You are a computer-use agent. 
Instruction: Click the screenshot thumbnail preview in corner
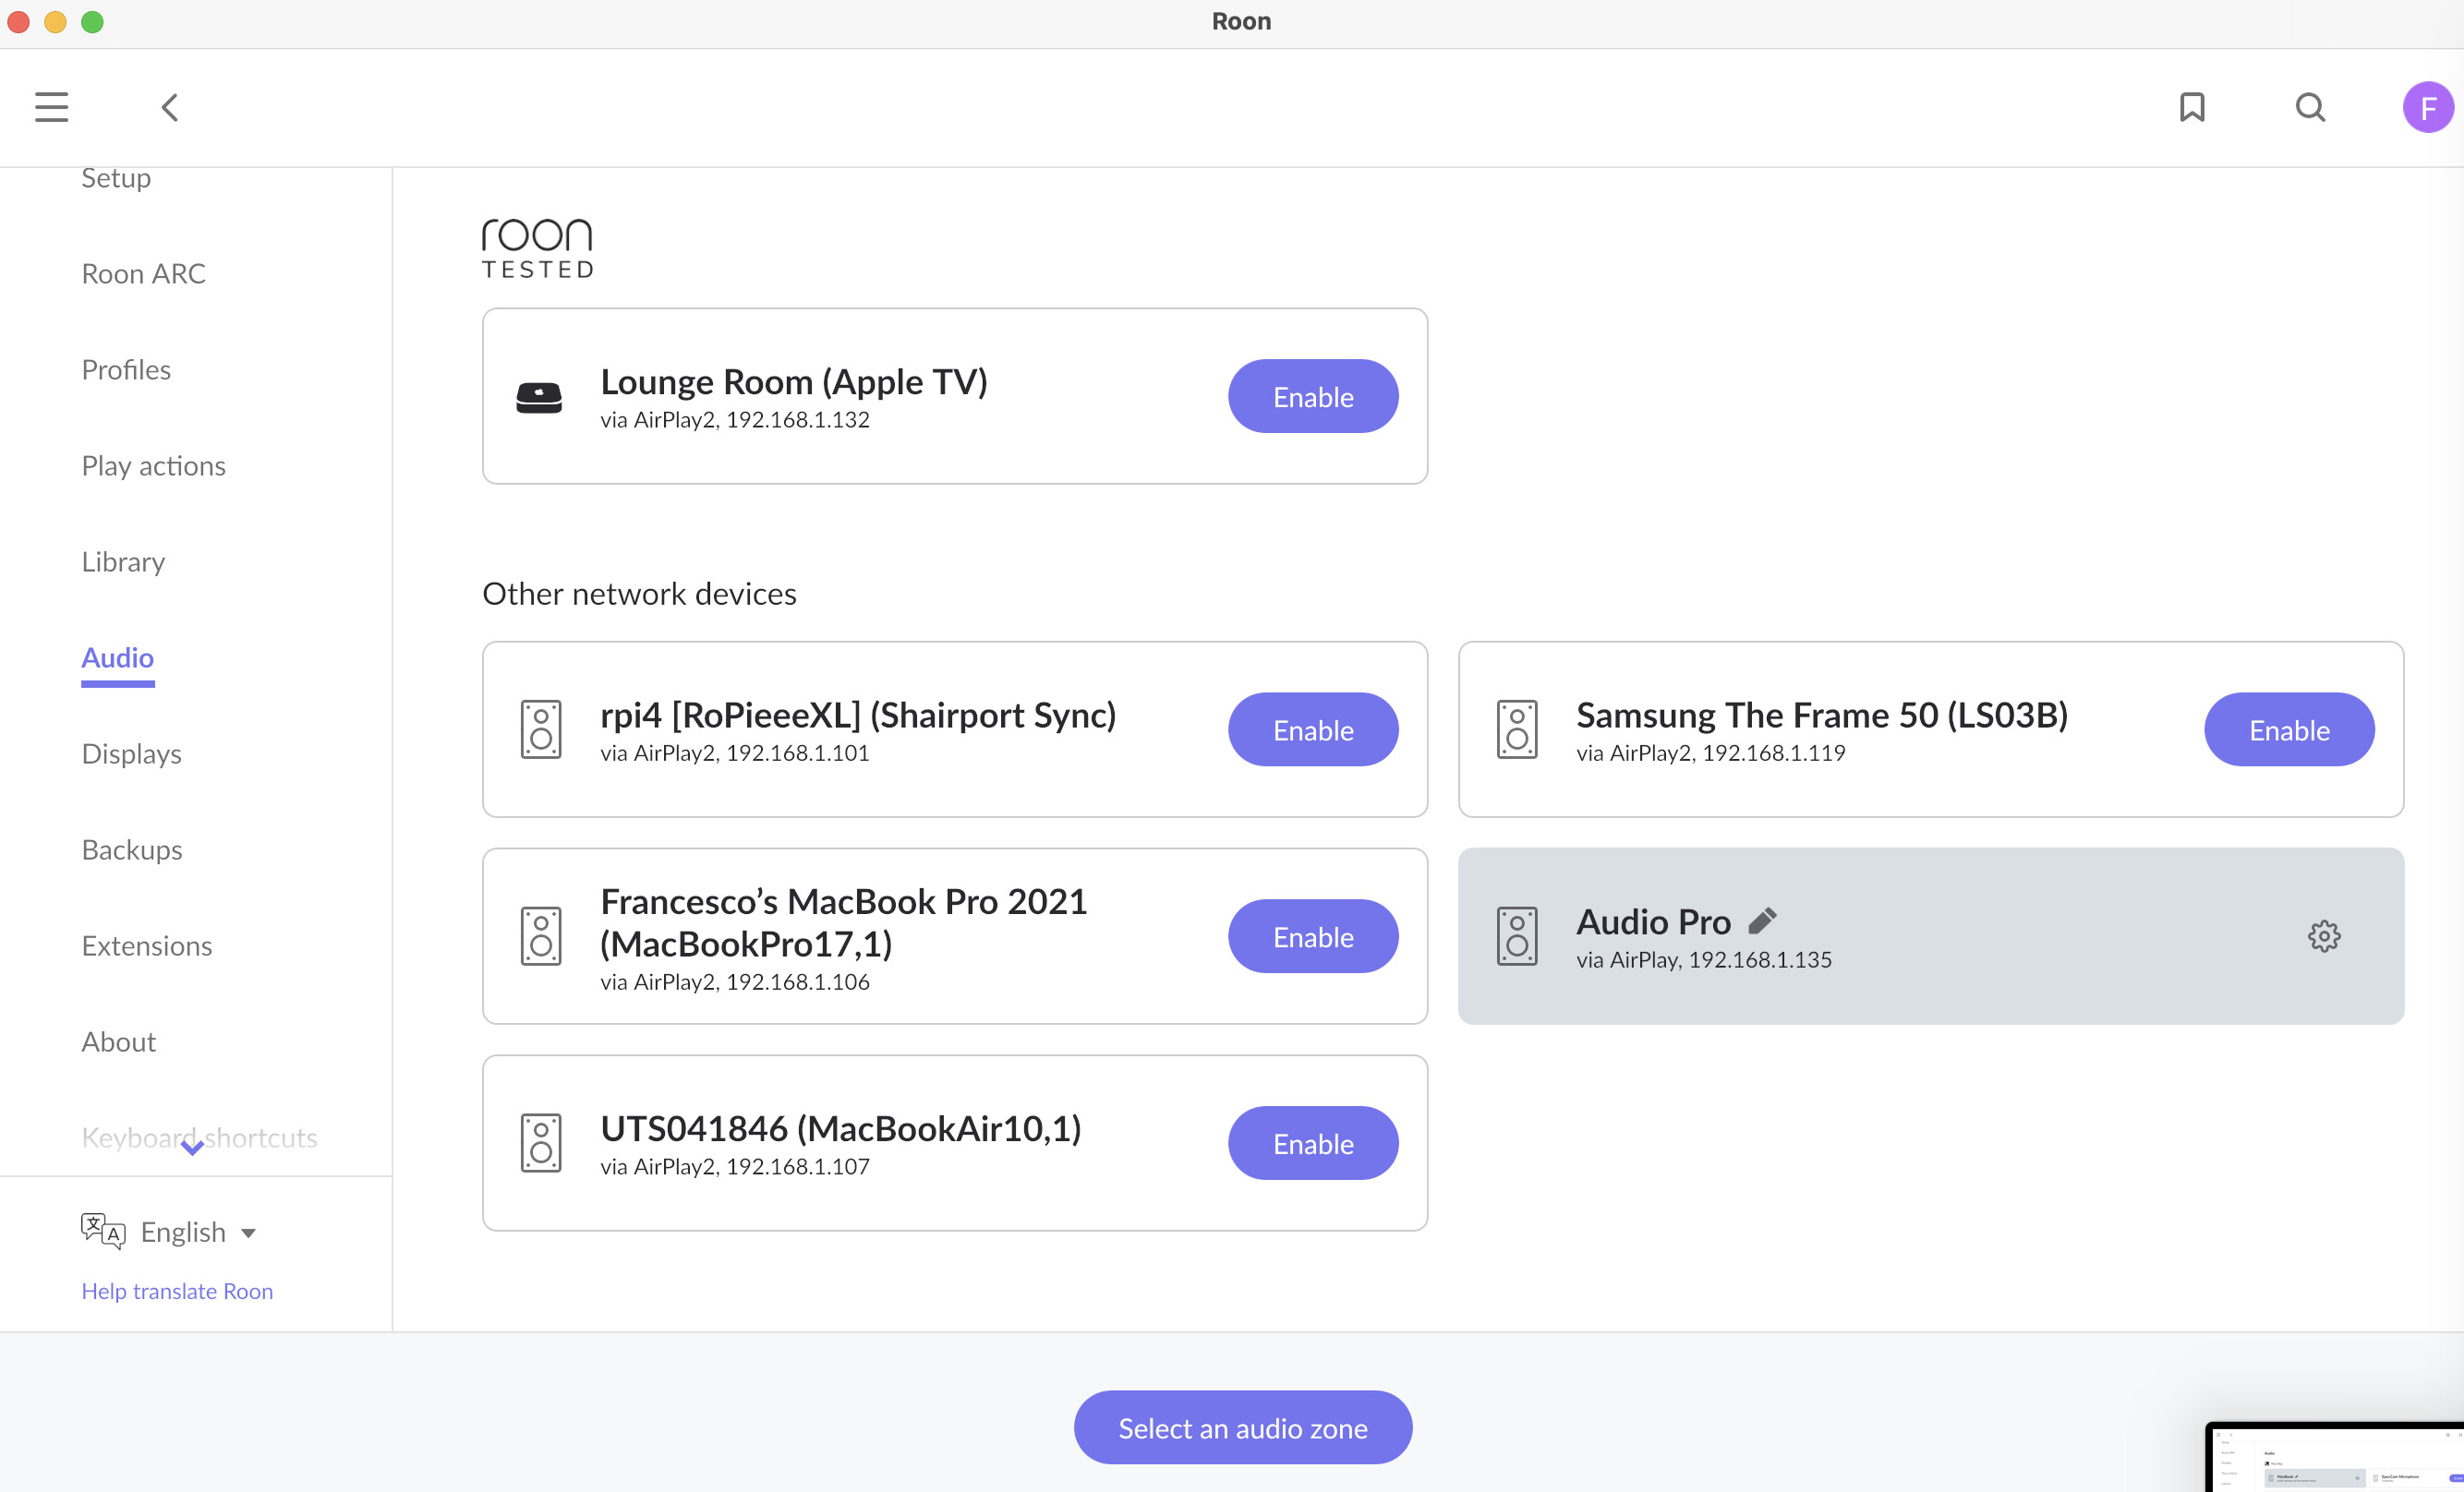[2335, 1458]
